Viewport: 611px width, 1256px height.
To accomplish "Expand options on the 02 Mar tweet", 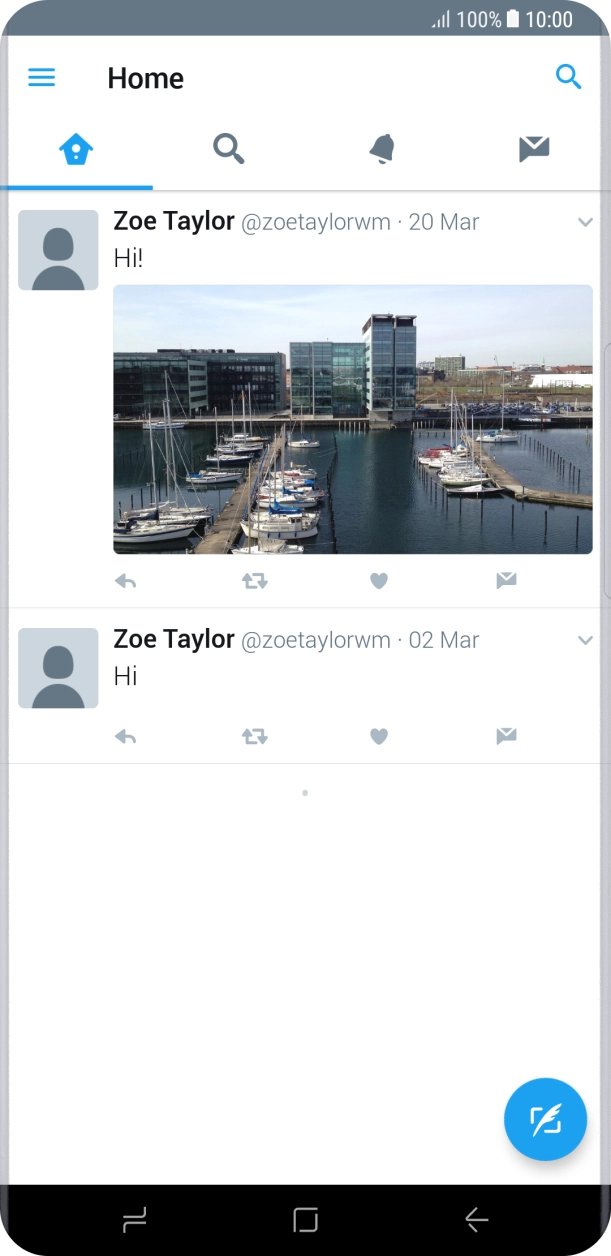I will tap(585, 640).
